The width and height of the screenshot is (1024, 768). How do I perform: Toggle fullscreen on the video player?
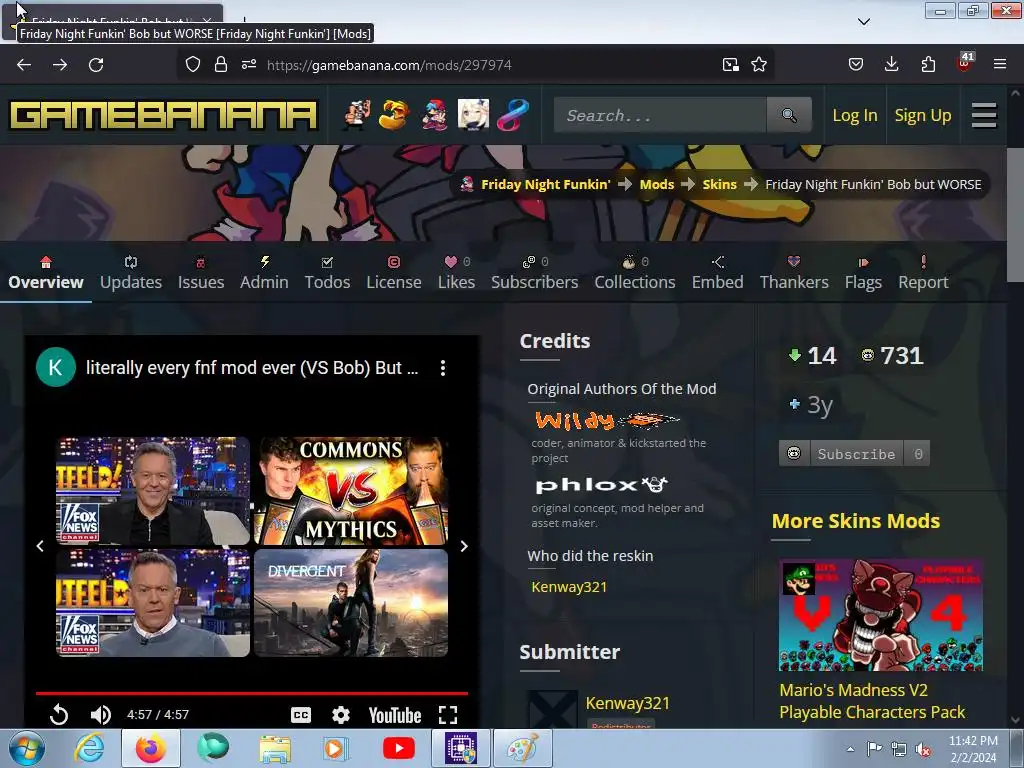448,715
